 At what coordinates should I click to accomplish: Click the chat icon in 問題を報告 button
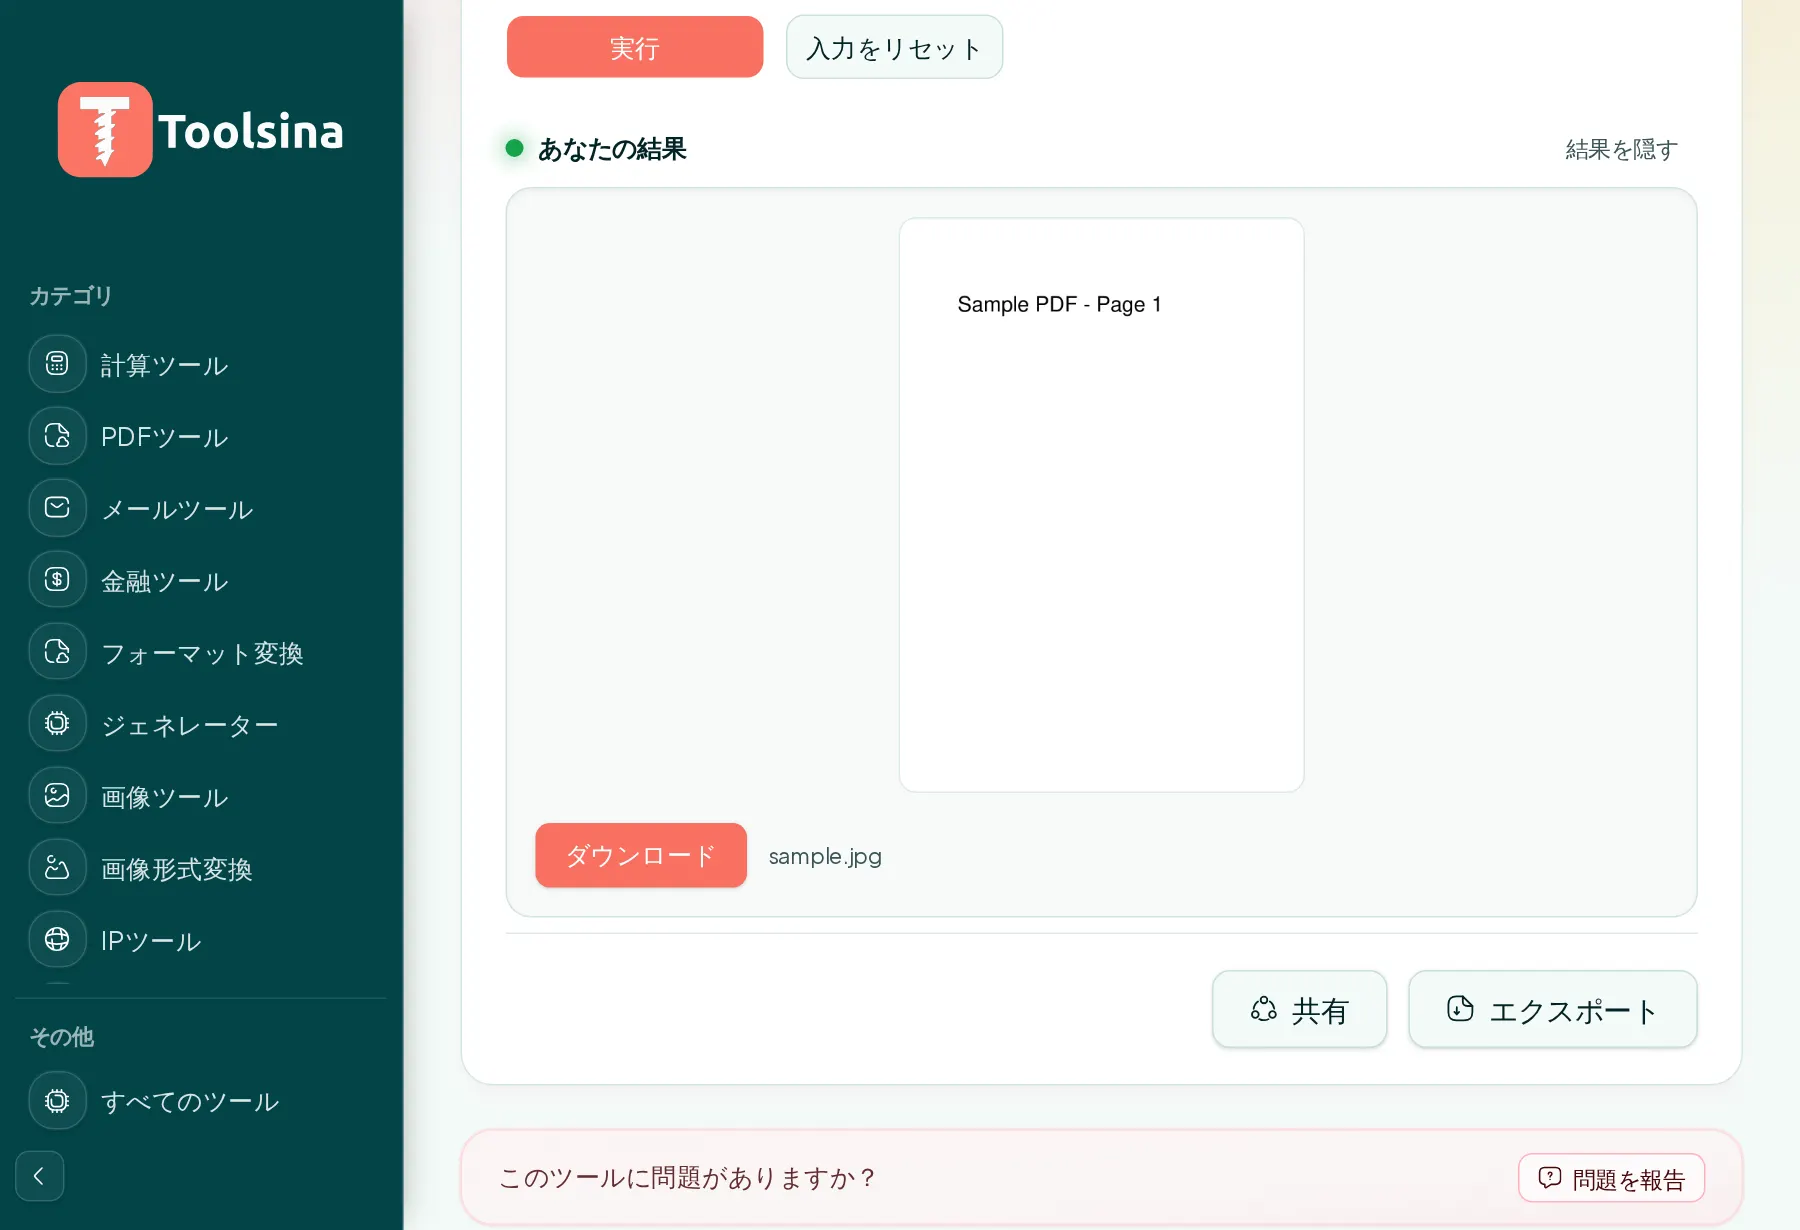[x=1550, y=1178]
